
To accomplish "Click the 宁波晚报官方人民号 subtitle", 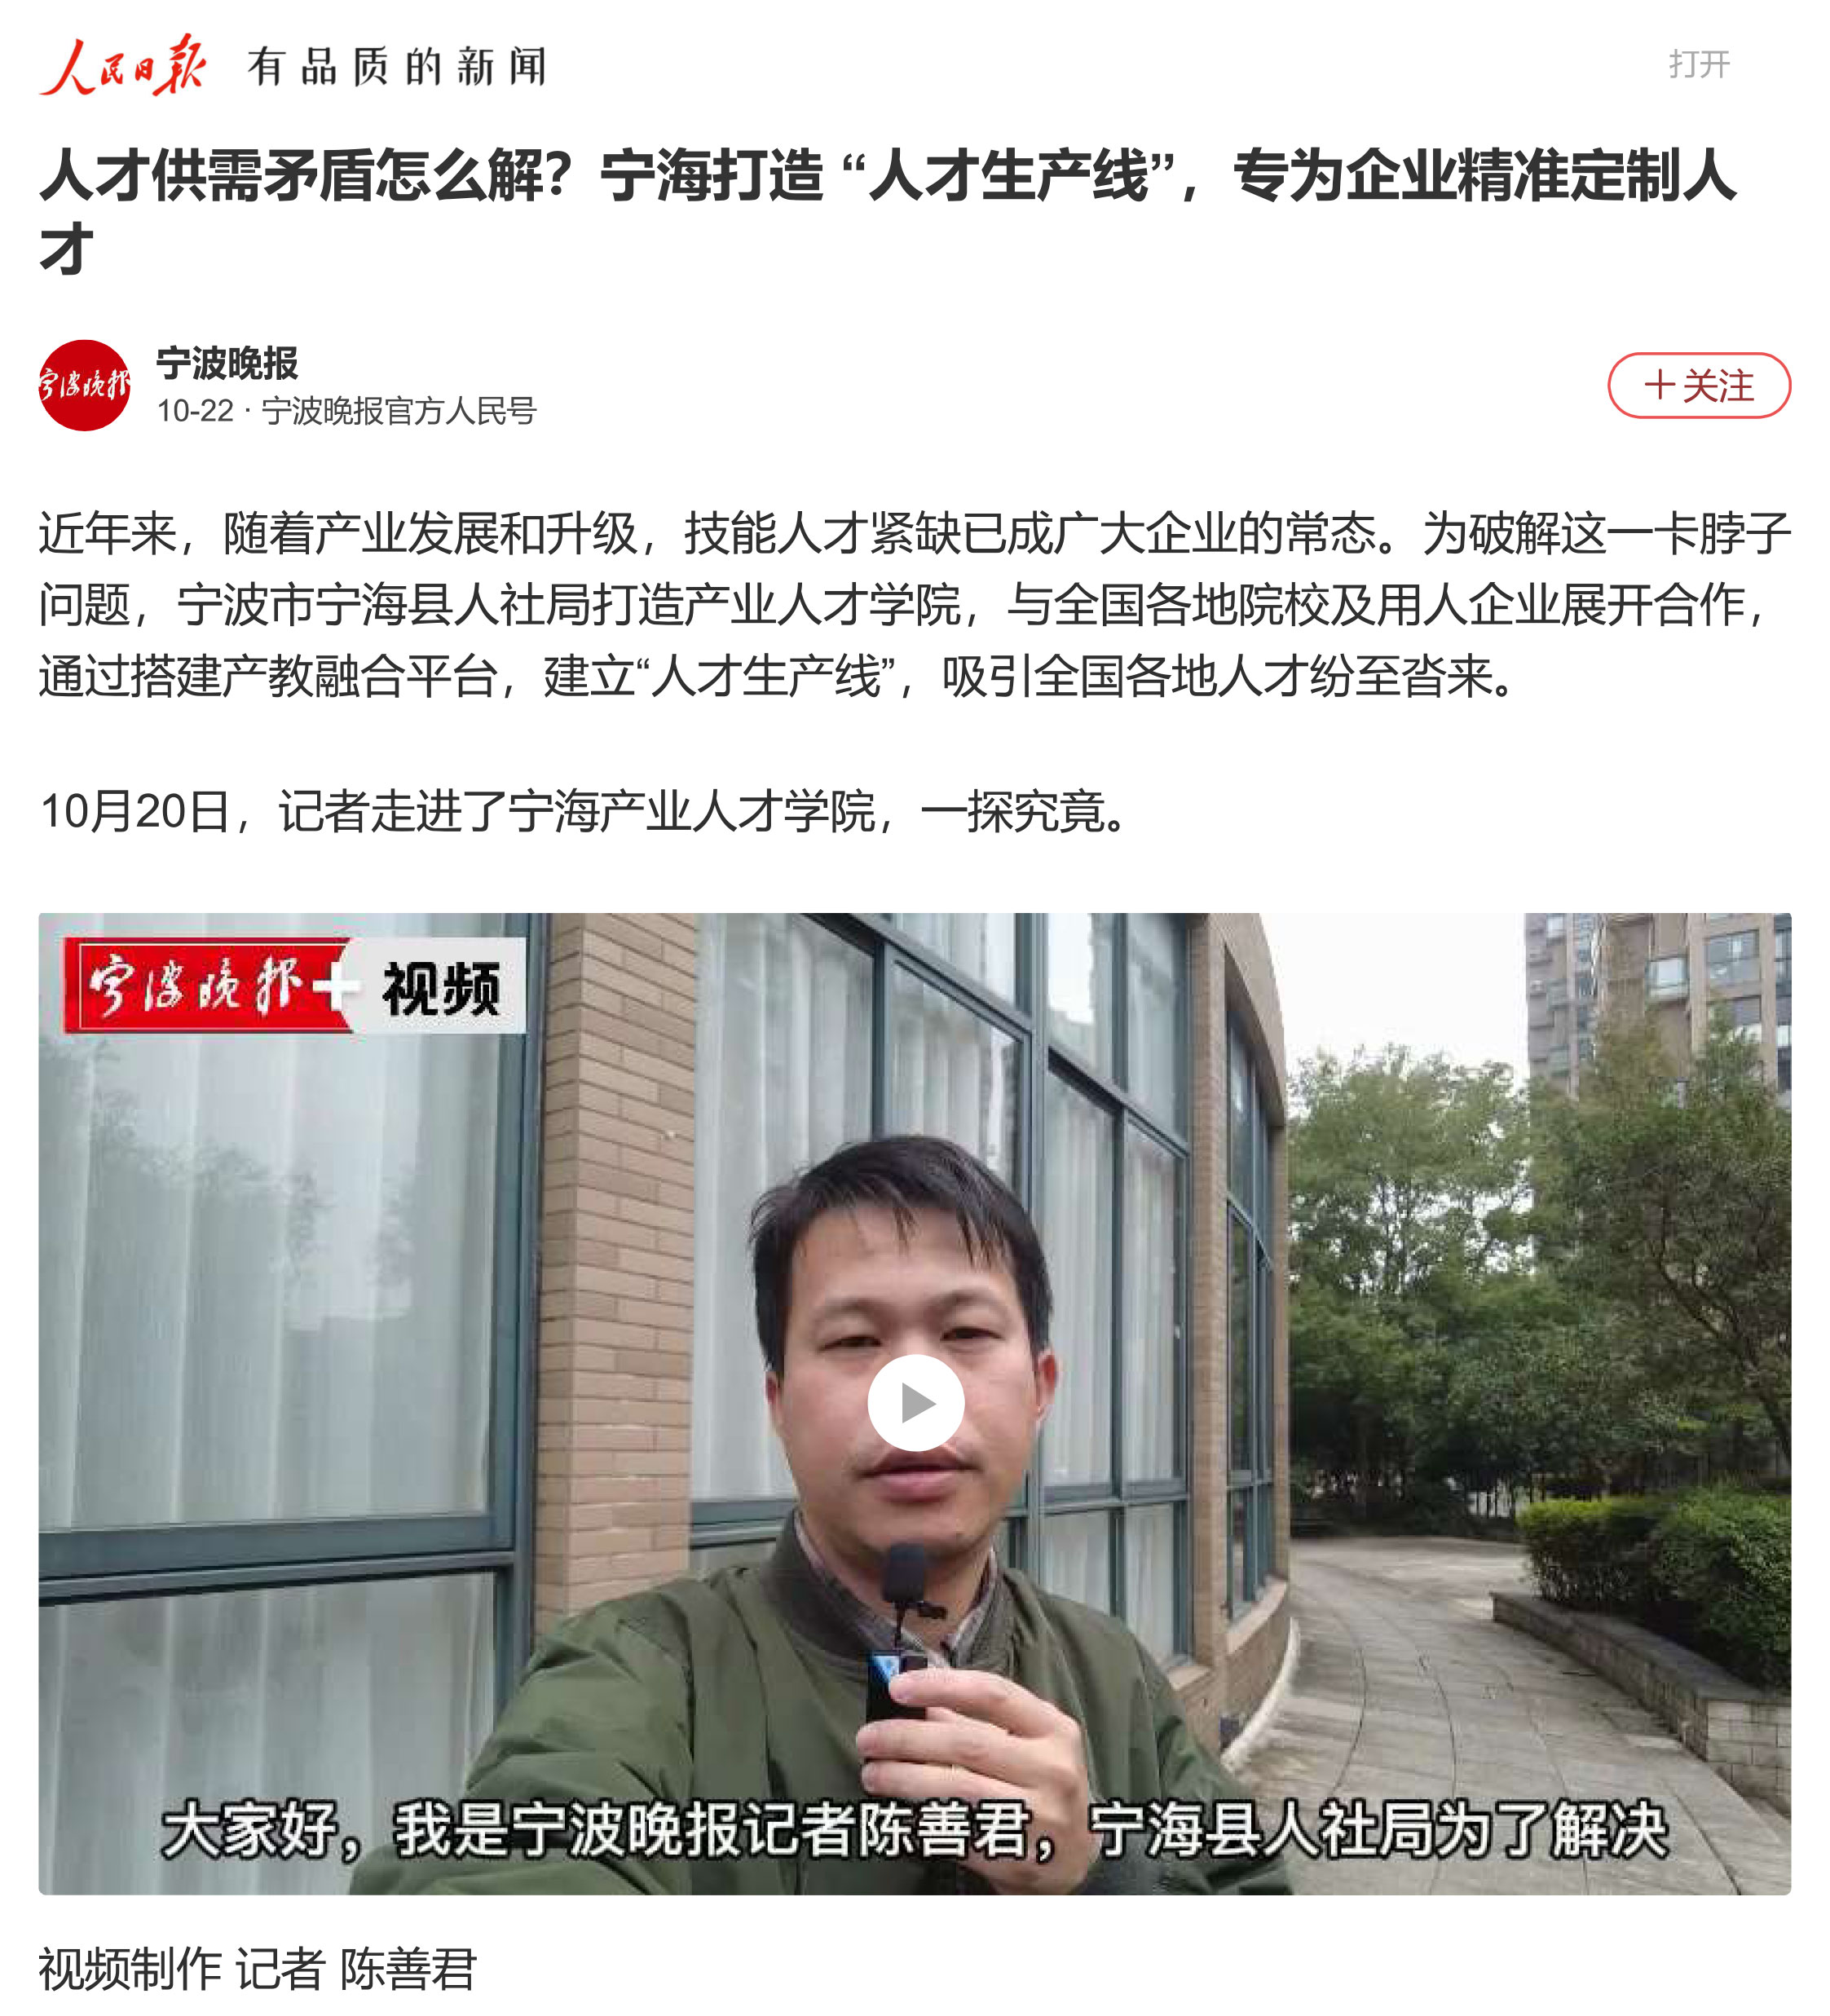I will click(399, 411).
